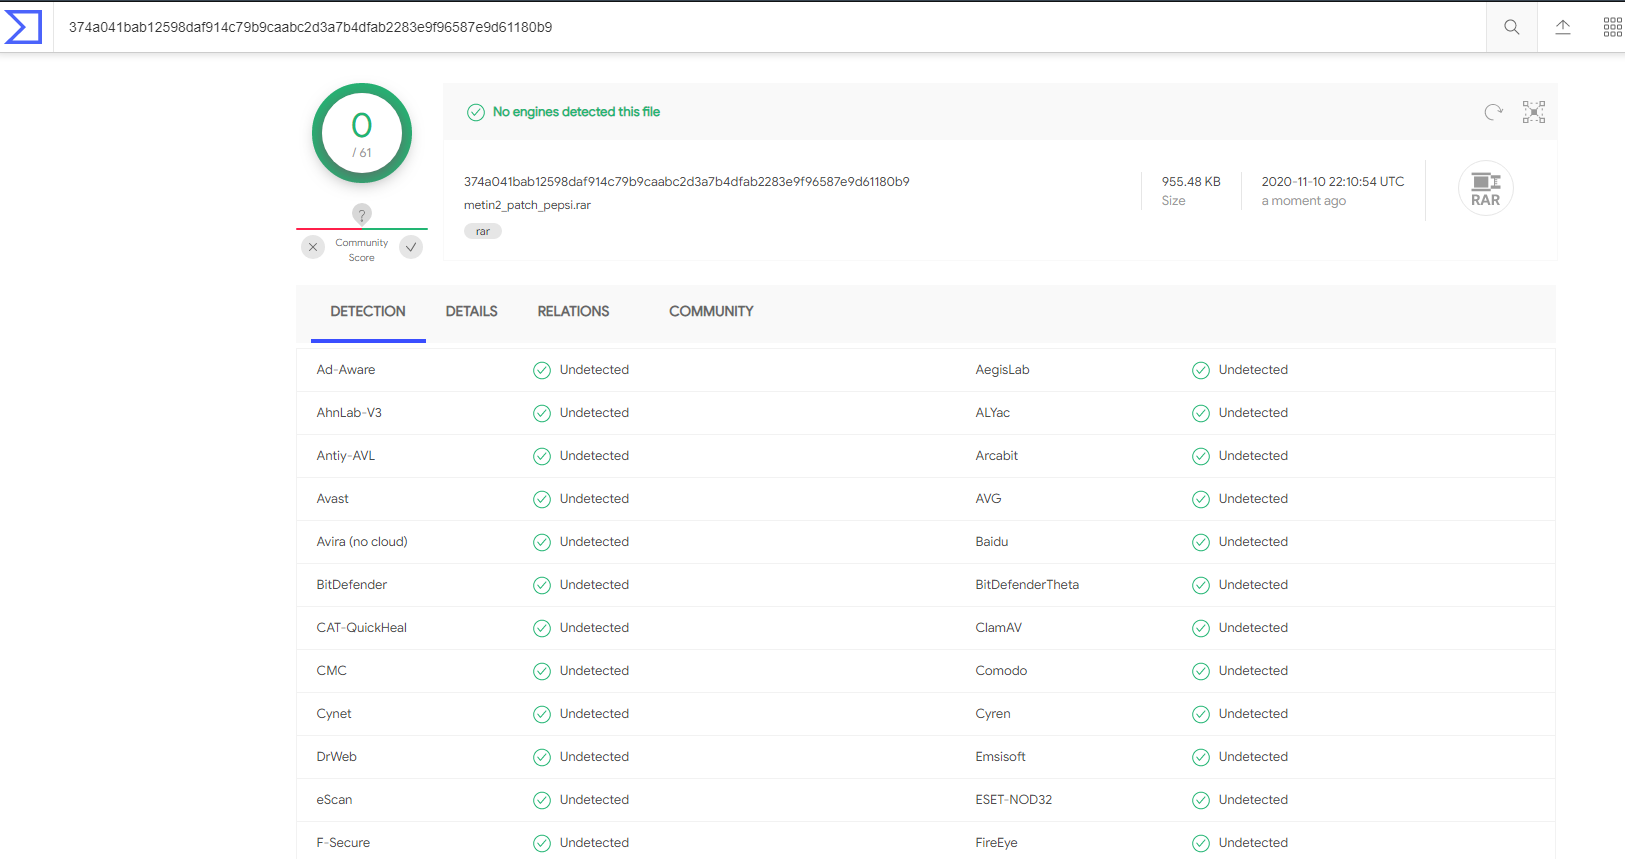Open the RELATIONS tab

pos(573,312)
